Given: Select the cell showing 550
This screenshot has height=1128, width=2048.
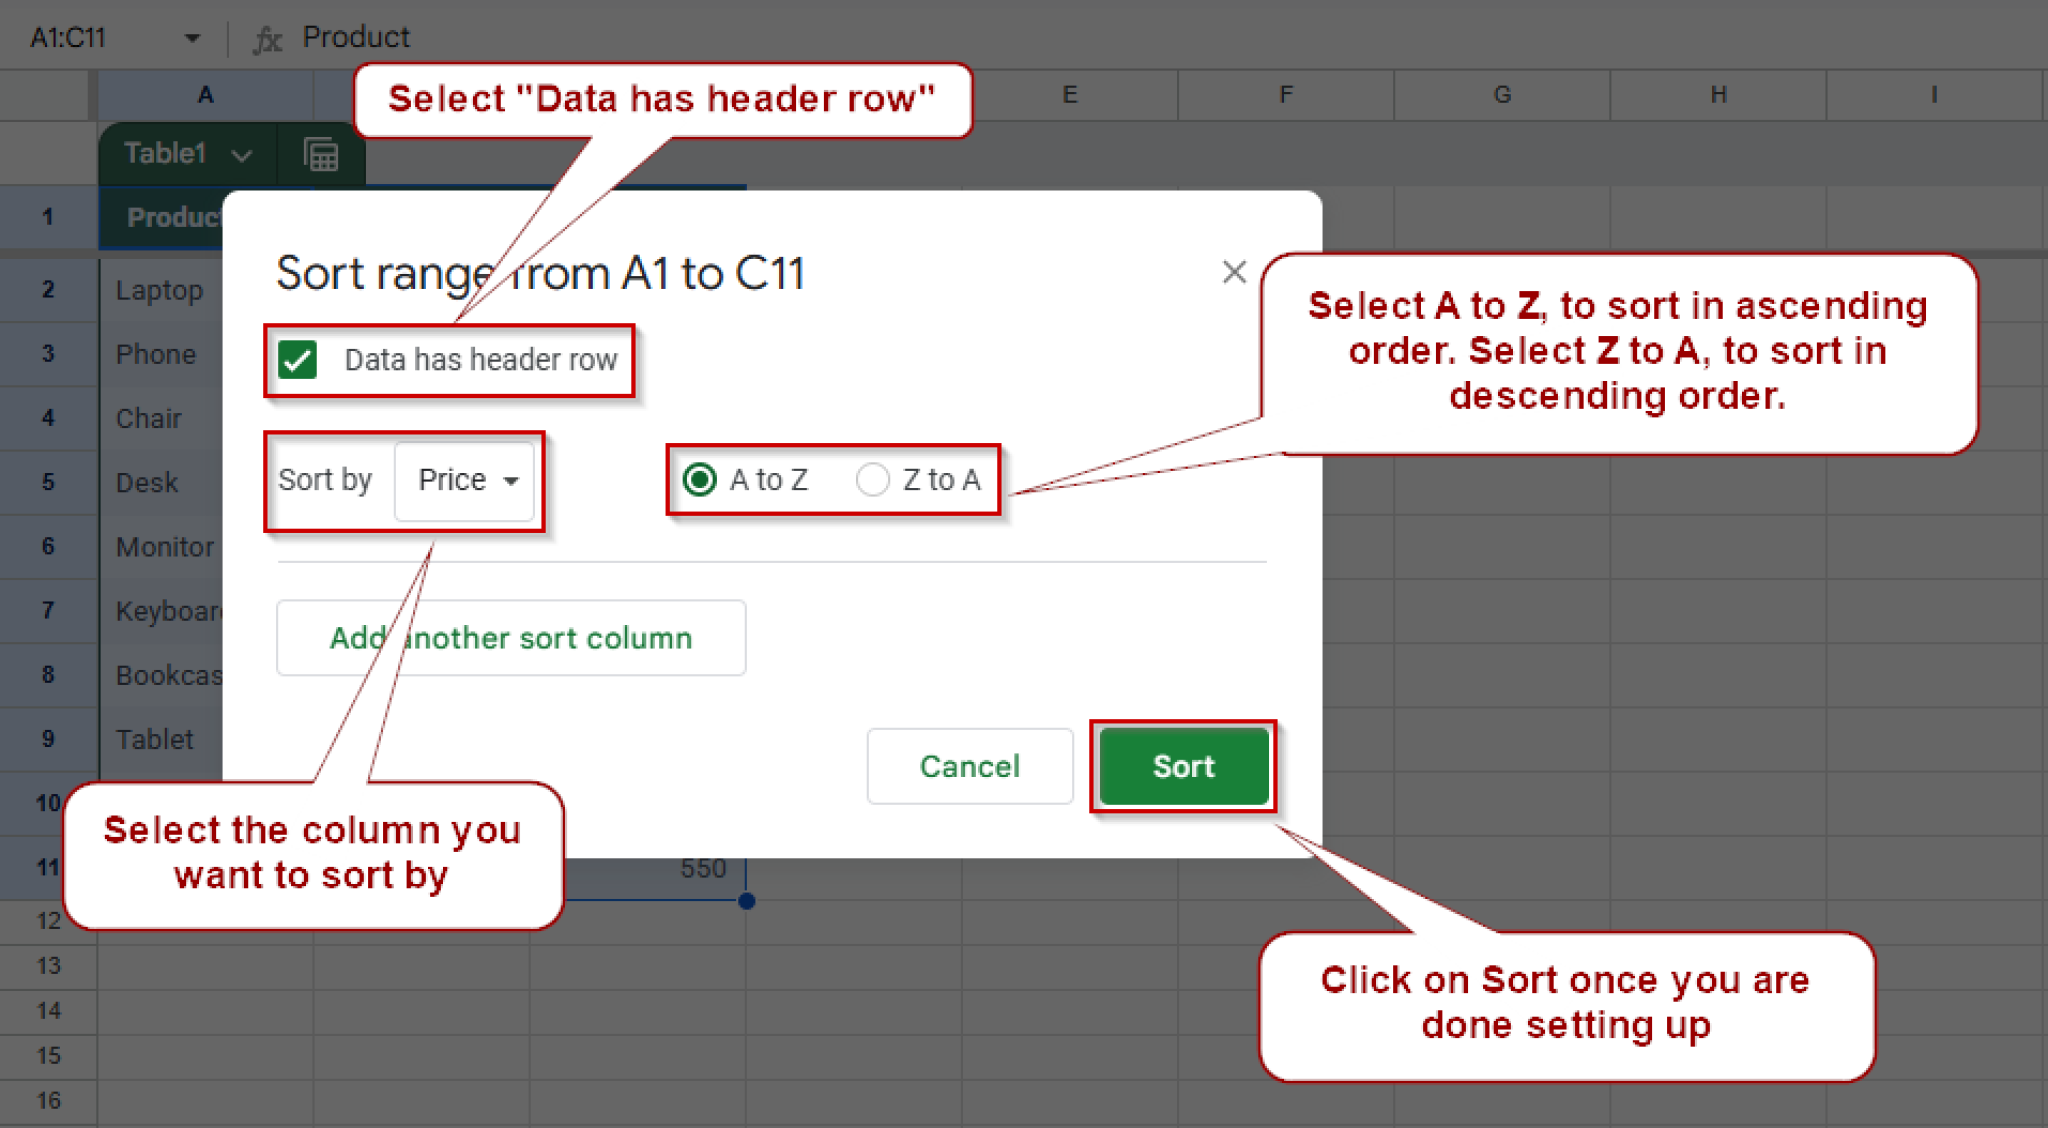Looking at the screenshot, I should click(x=702, y=867).
